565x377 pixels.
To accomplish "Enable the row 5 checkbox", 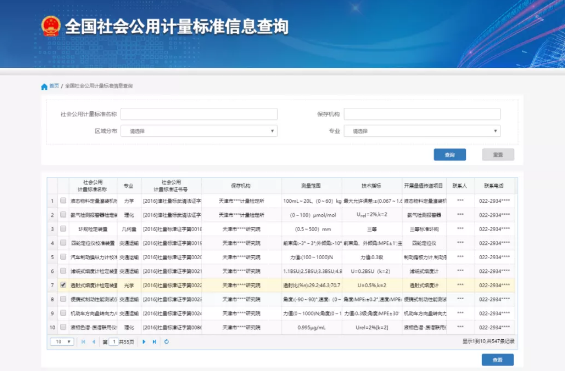I will [63, 257].
